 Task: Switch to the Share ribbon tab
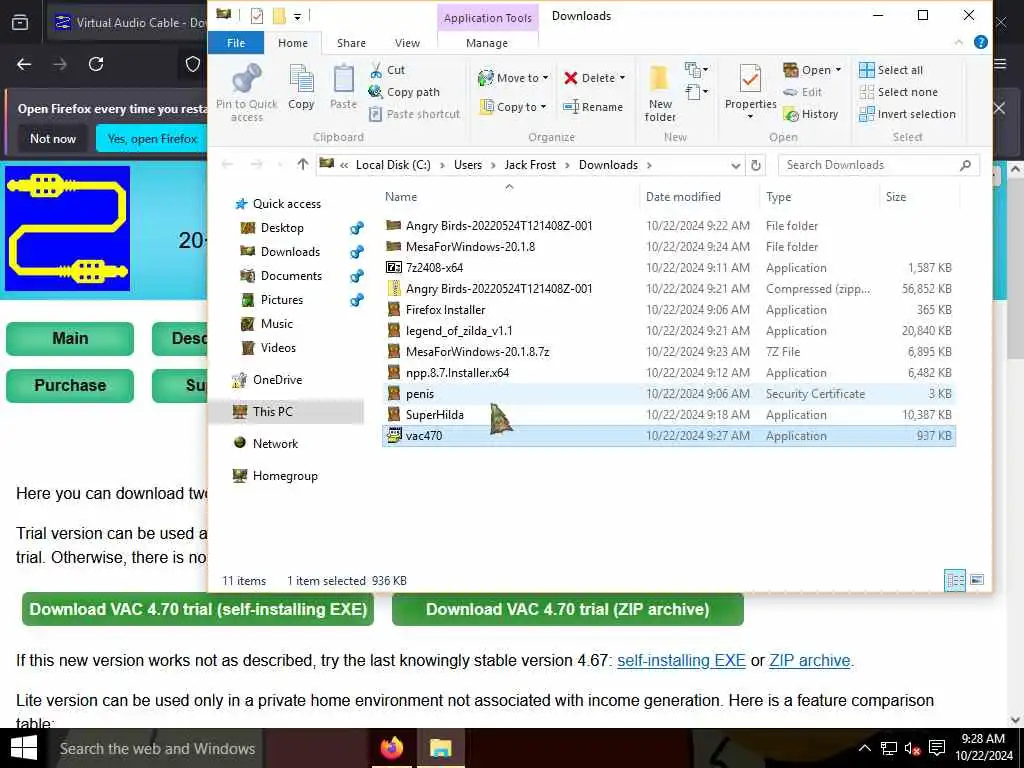(351, 43)
